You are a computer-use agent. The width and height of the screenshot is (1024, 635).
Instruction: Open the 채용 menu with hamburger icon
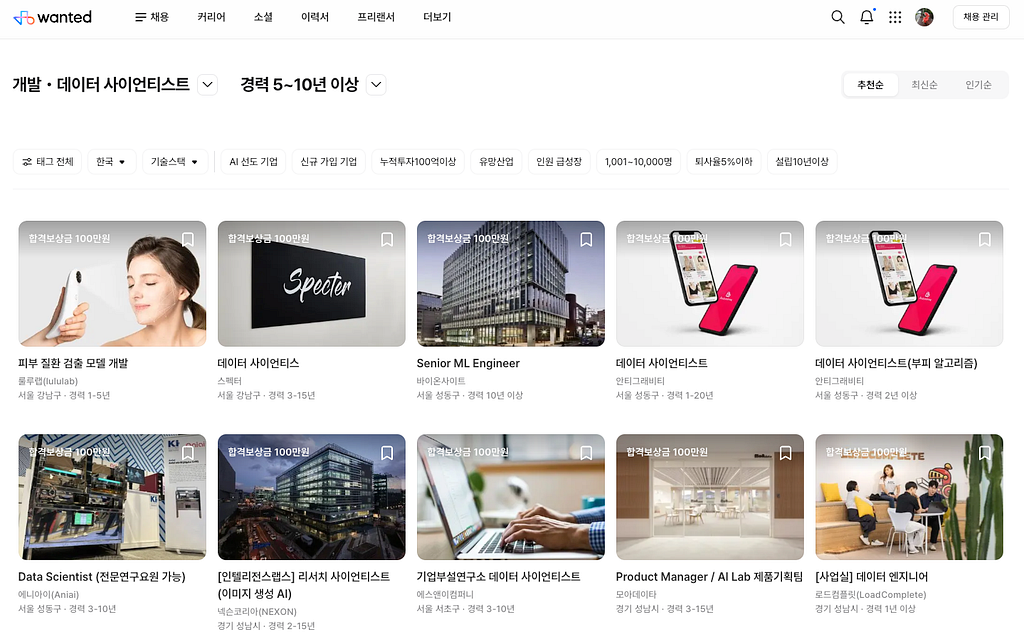coord(152,18)
